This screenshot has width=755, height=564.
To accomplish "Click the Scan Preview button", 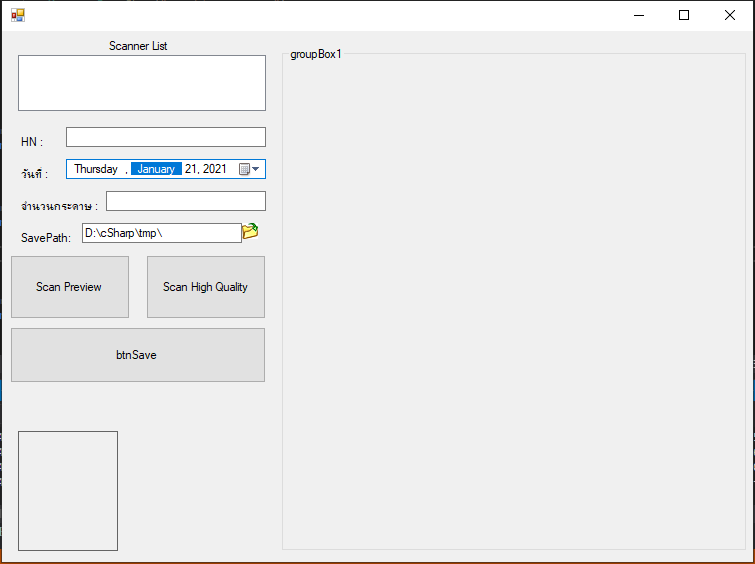I will coord(70,287).
